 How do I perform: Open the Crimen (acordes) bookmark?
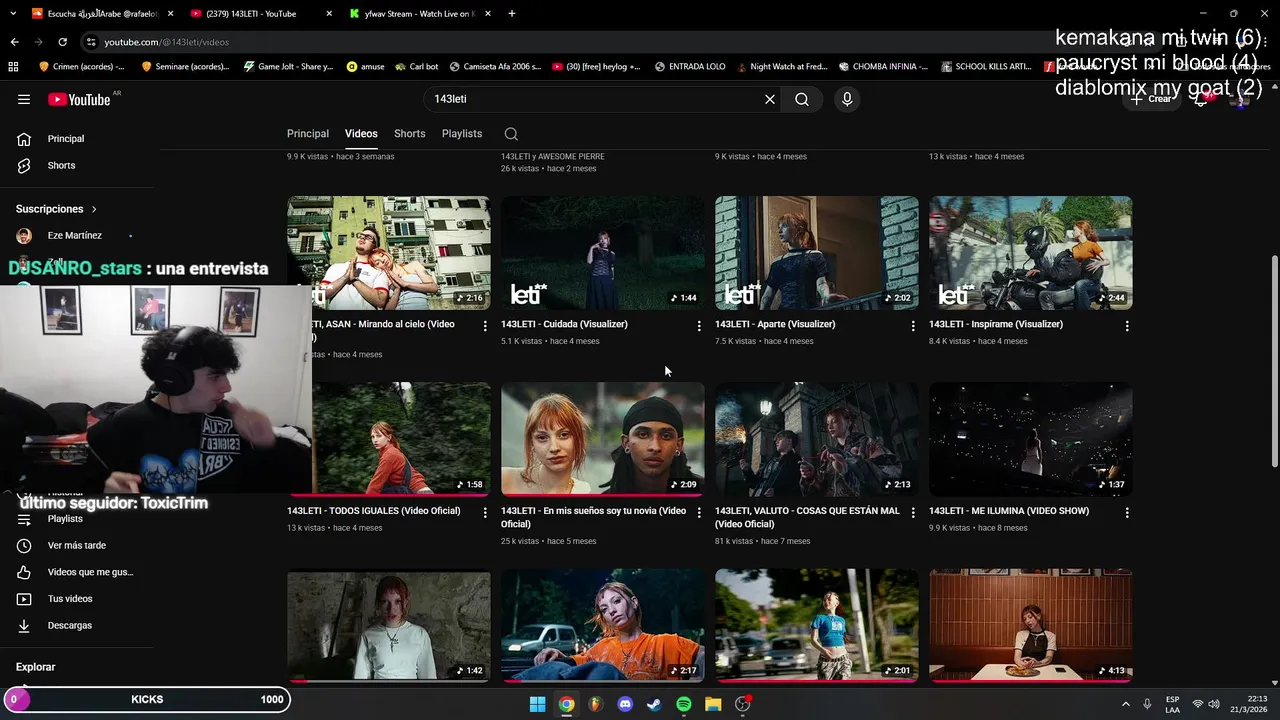click(81, 67)
